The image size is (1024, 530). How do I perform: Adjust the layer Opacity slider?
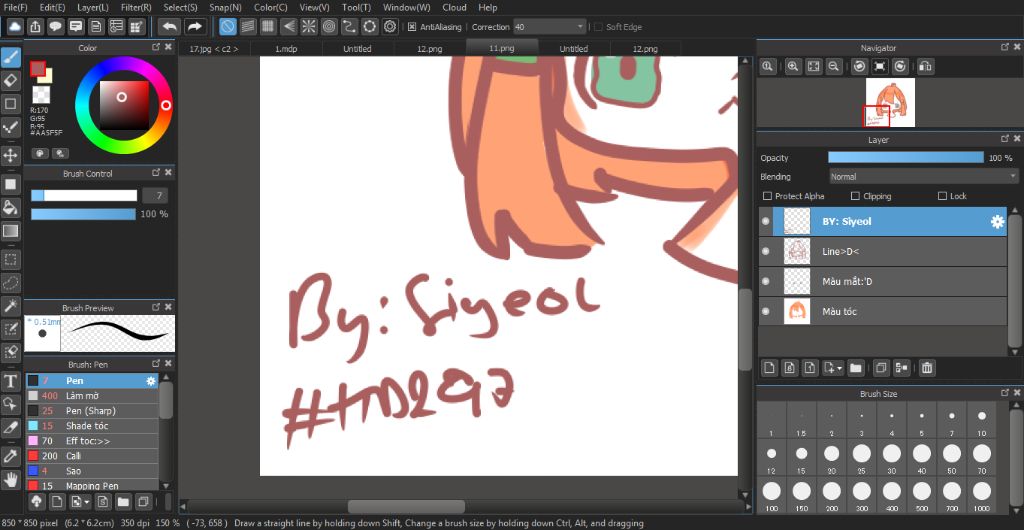tap(906, 157)
